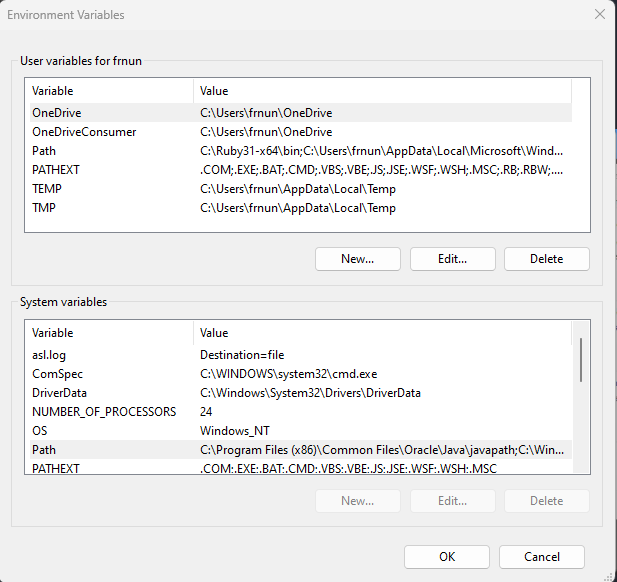The height and width of the screenshot is (582, 617).
Task: Select the OS system variable row
Action: click(x=40, y=430)
